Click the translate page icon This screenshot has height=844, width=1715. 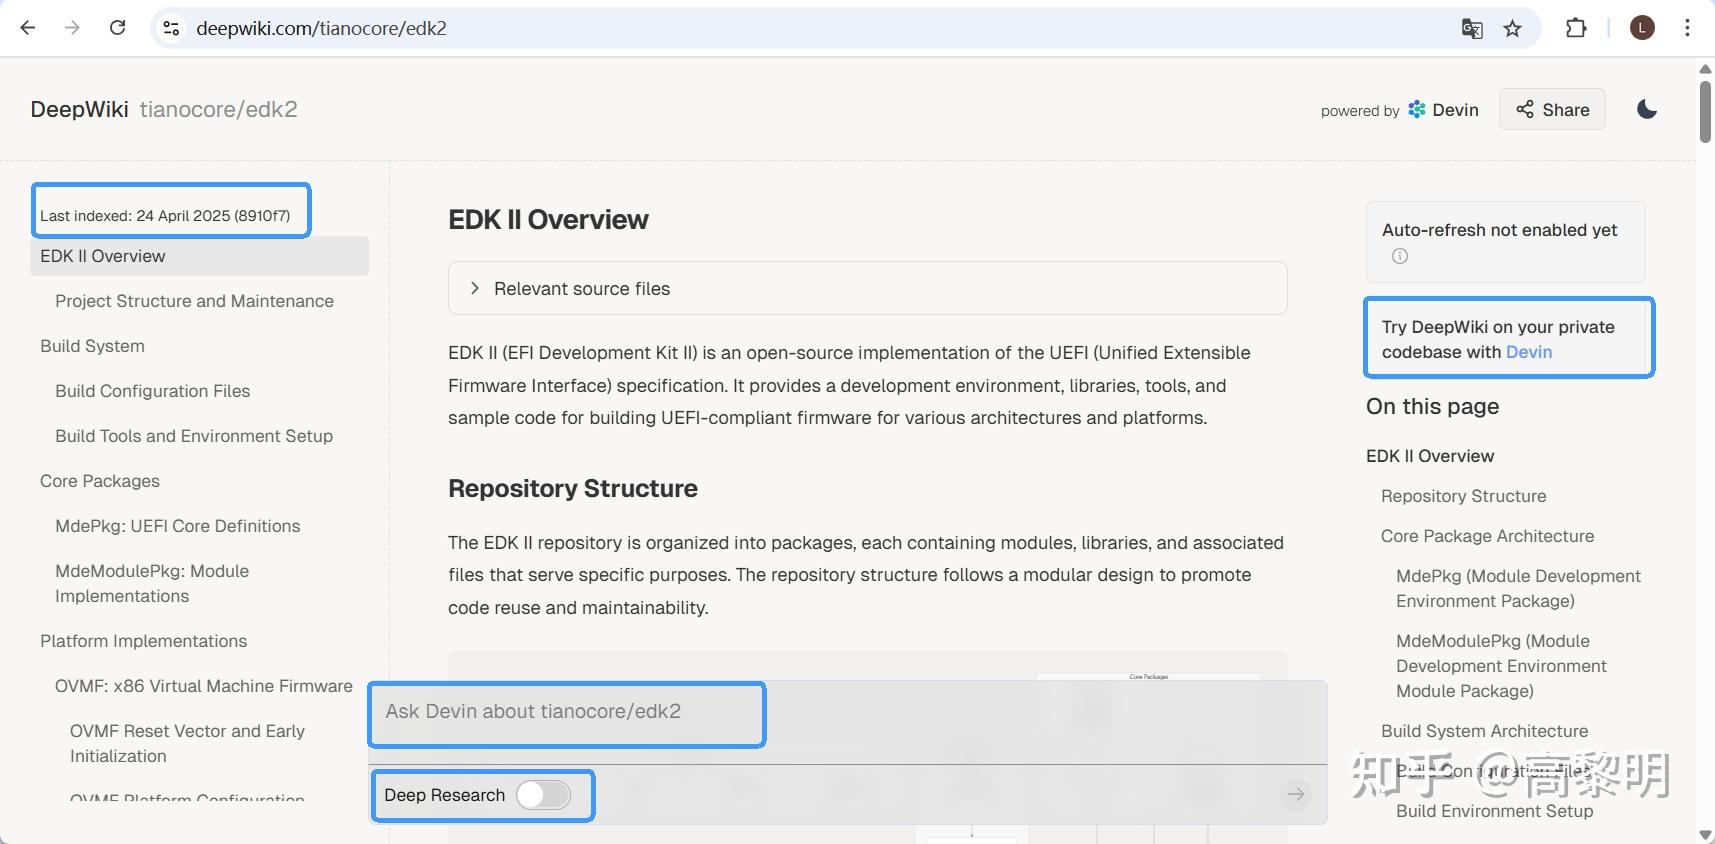point(1472,29)
